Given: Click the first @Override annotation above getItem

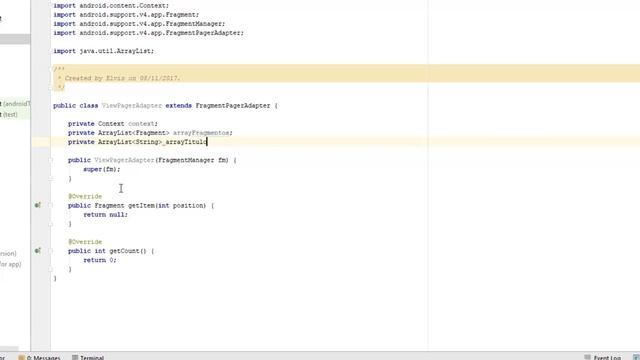Looking at the screenshot, I should tap(85, 196).
